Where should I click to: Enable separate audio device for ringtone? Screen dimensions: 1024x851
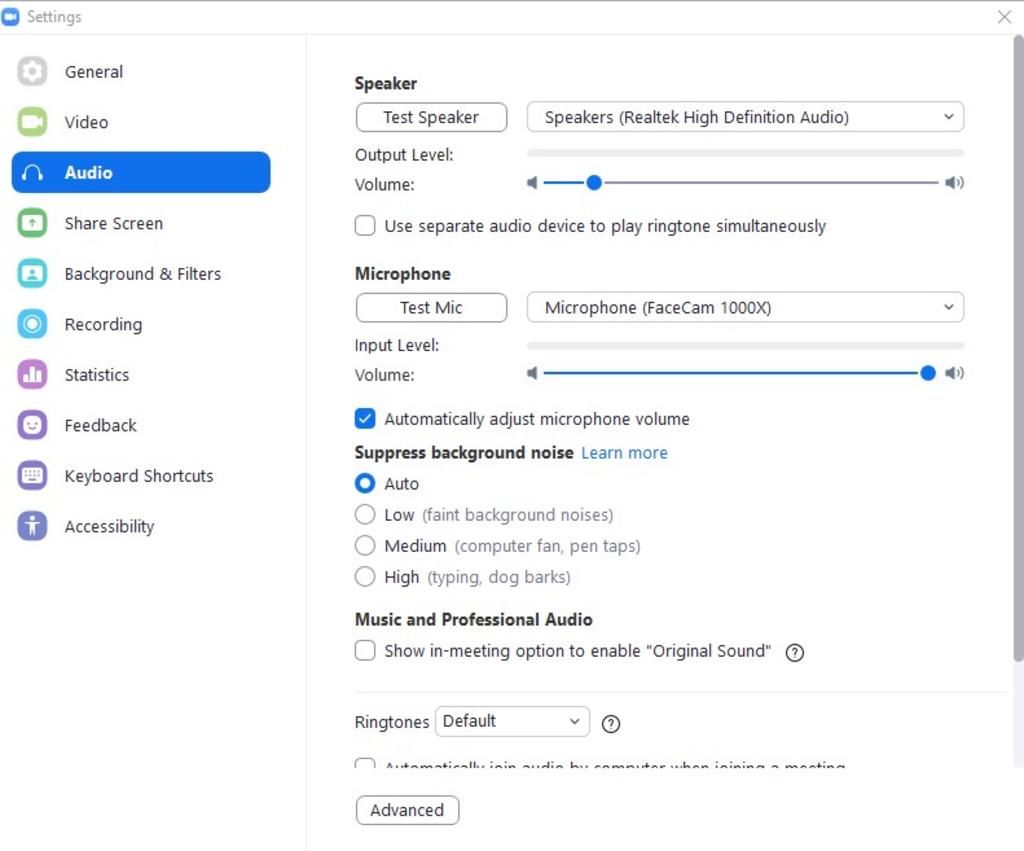[x=365, y=226]
